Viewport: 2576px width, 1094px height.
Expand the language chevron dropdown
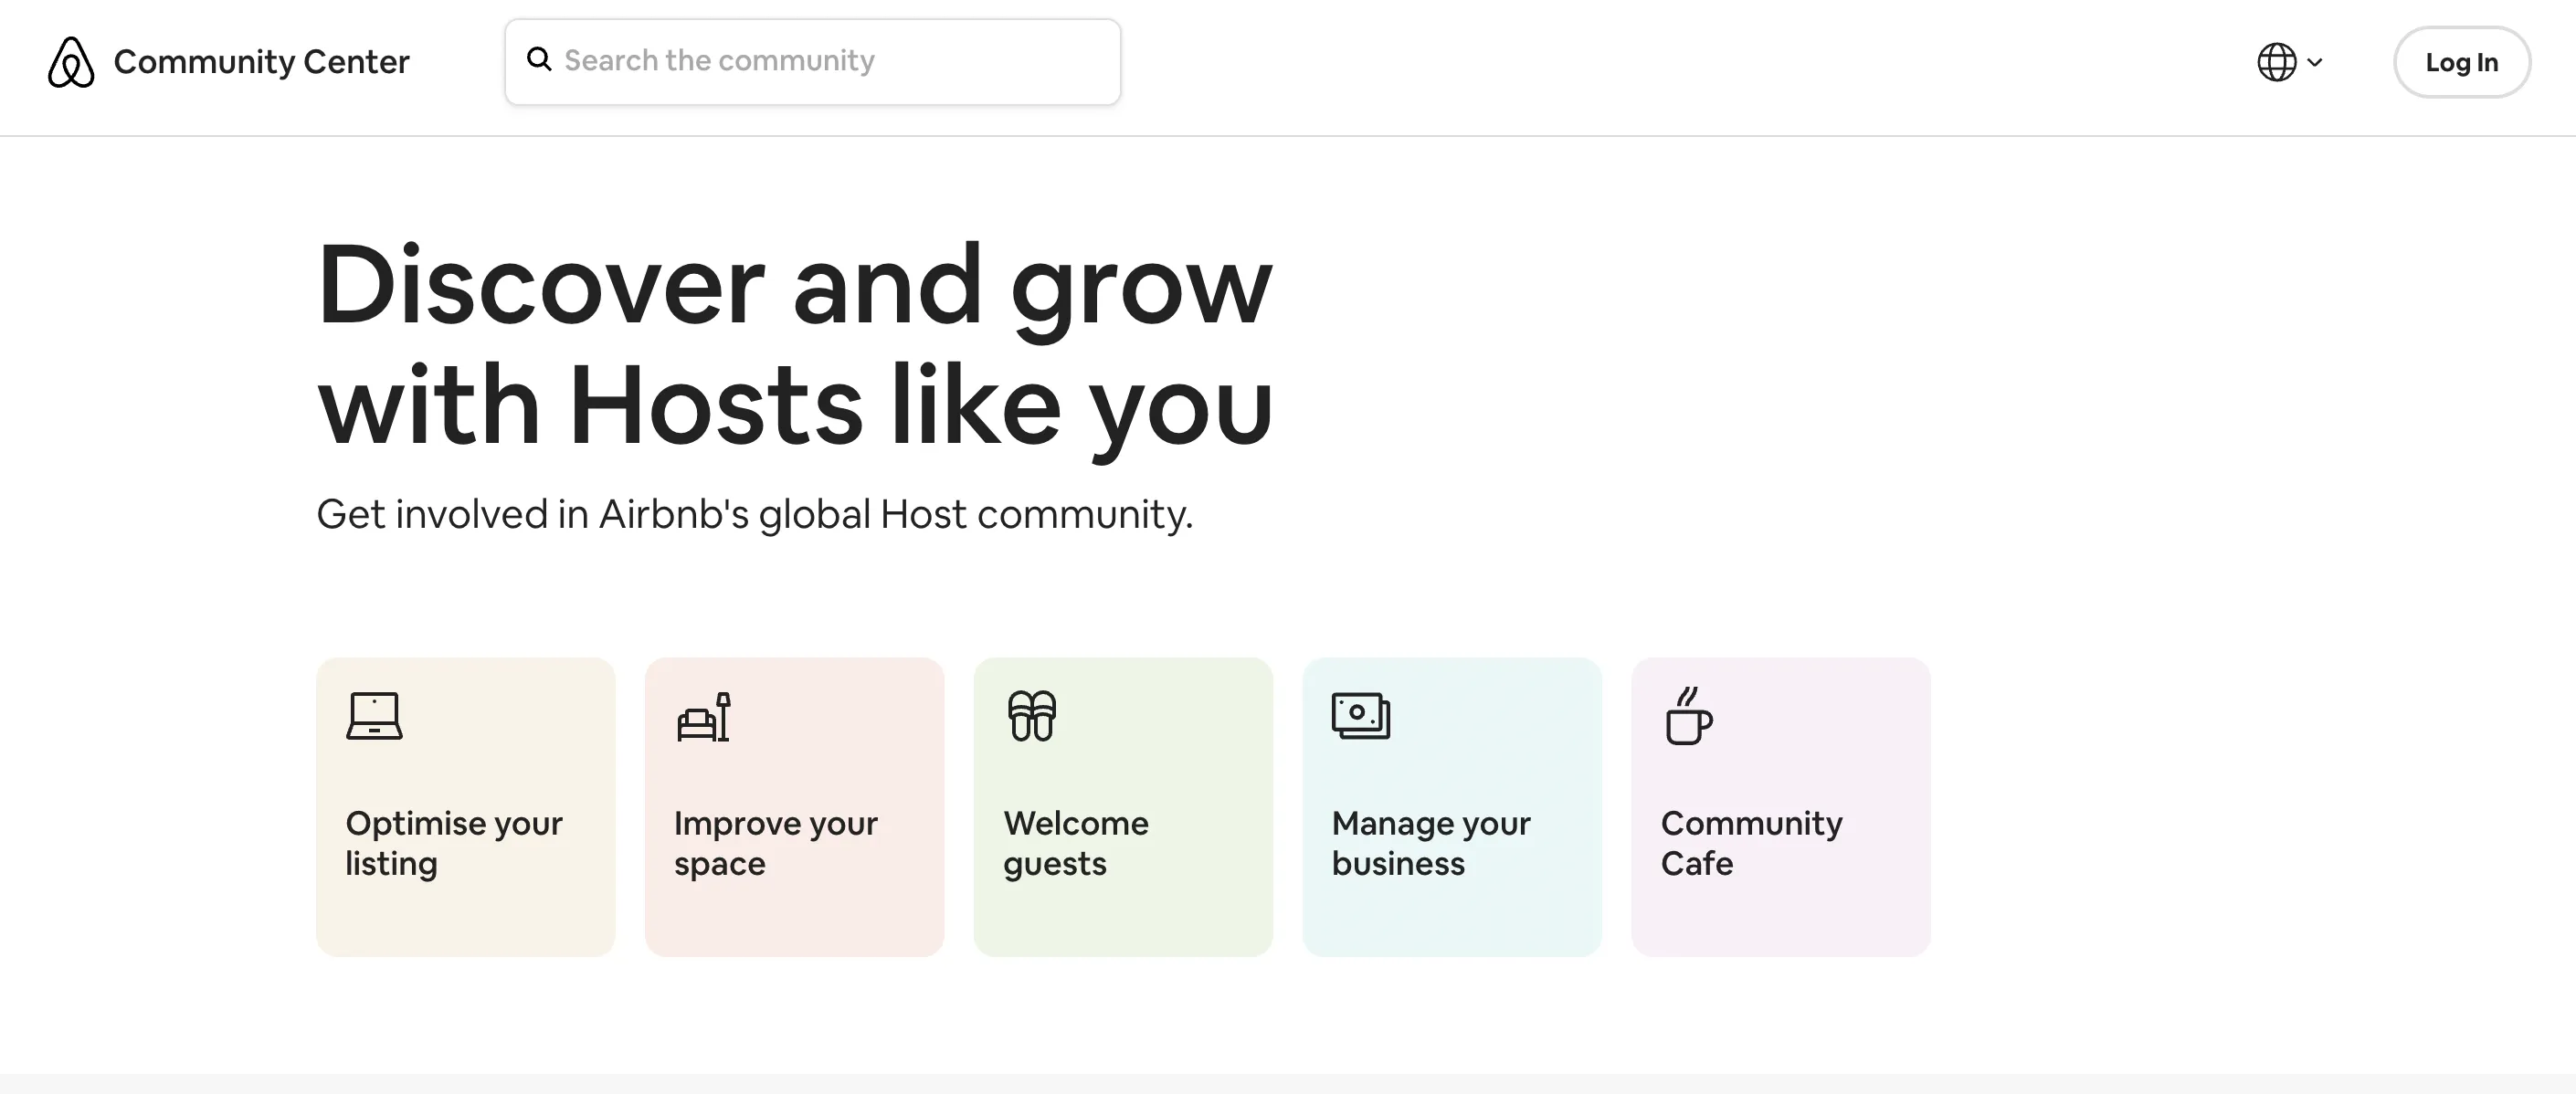[x=2315, y=62]
